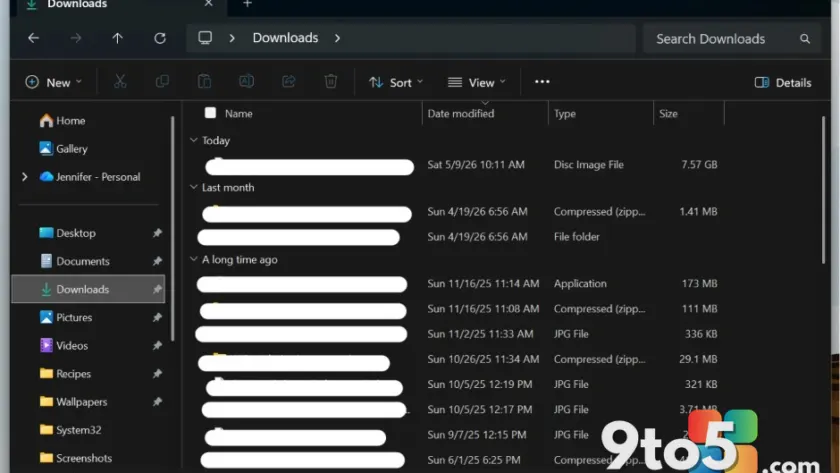This screenshot has width=840, height=473.
Task: Click the Paste clipboard icon
Action: pyautogui.click(x=204, y=81)
